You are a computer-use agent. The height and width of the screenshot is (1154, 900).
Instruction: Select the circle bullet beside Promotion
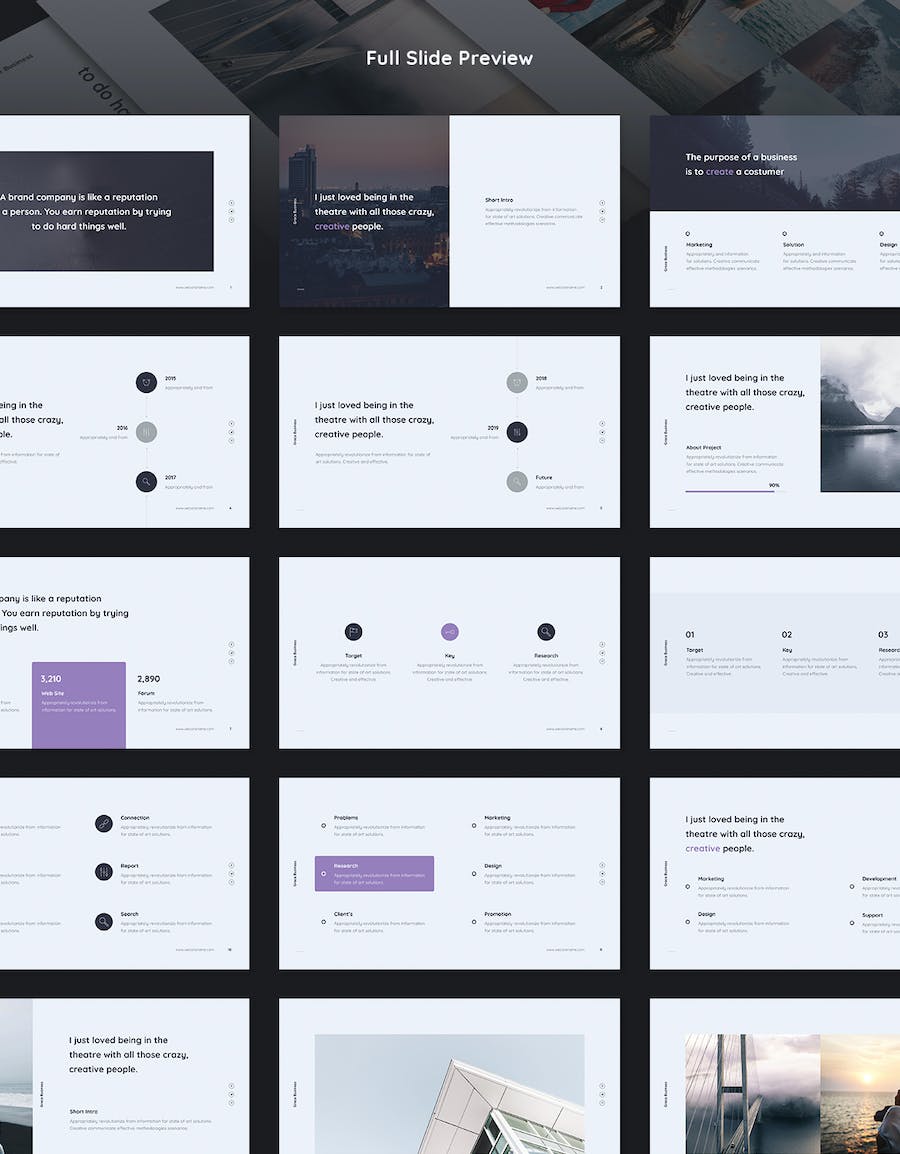point(473,922)
